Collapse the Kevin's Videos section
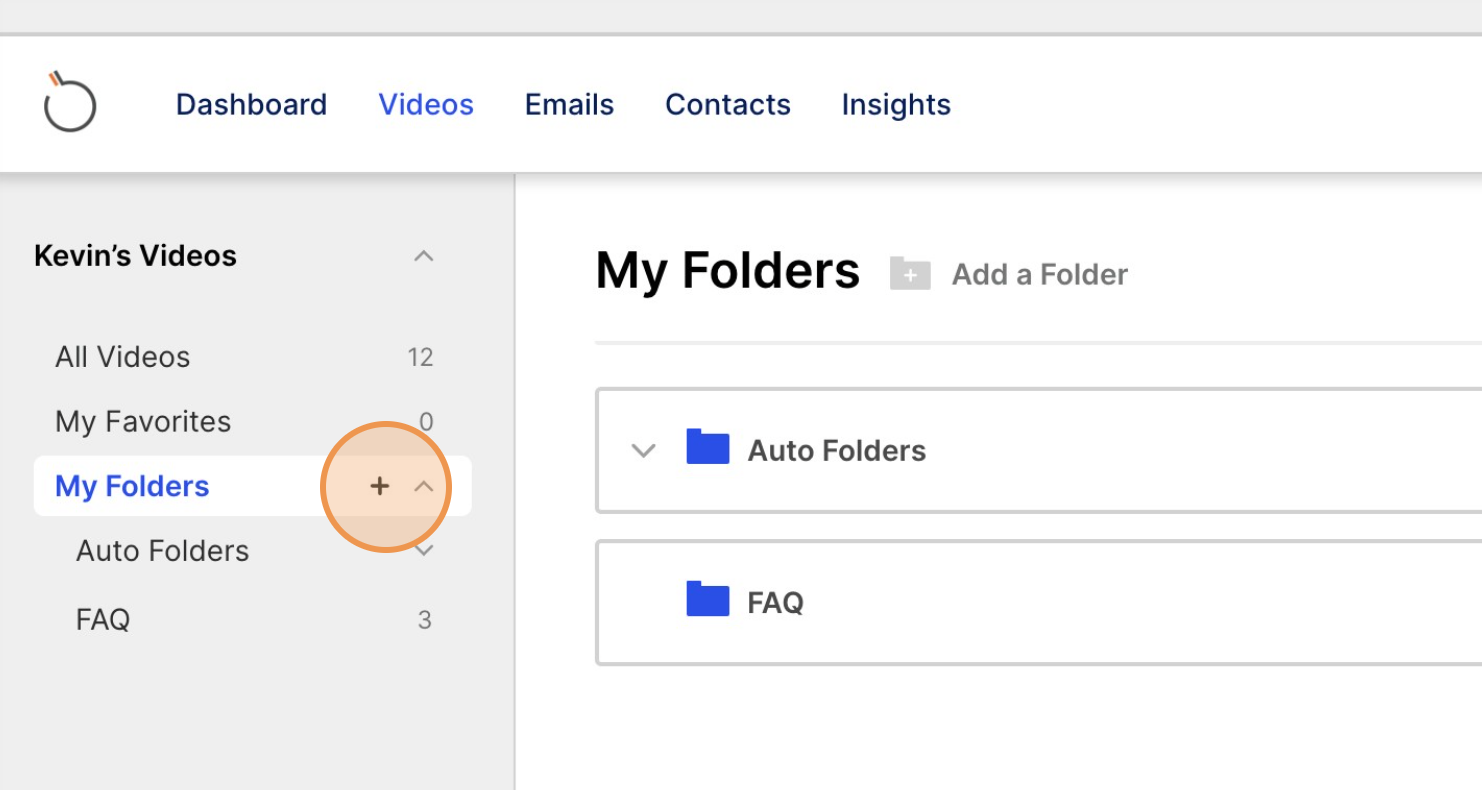Viewport: 1482px width, 790px height. [424, 256]
